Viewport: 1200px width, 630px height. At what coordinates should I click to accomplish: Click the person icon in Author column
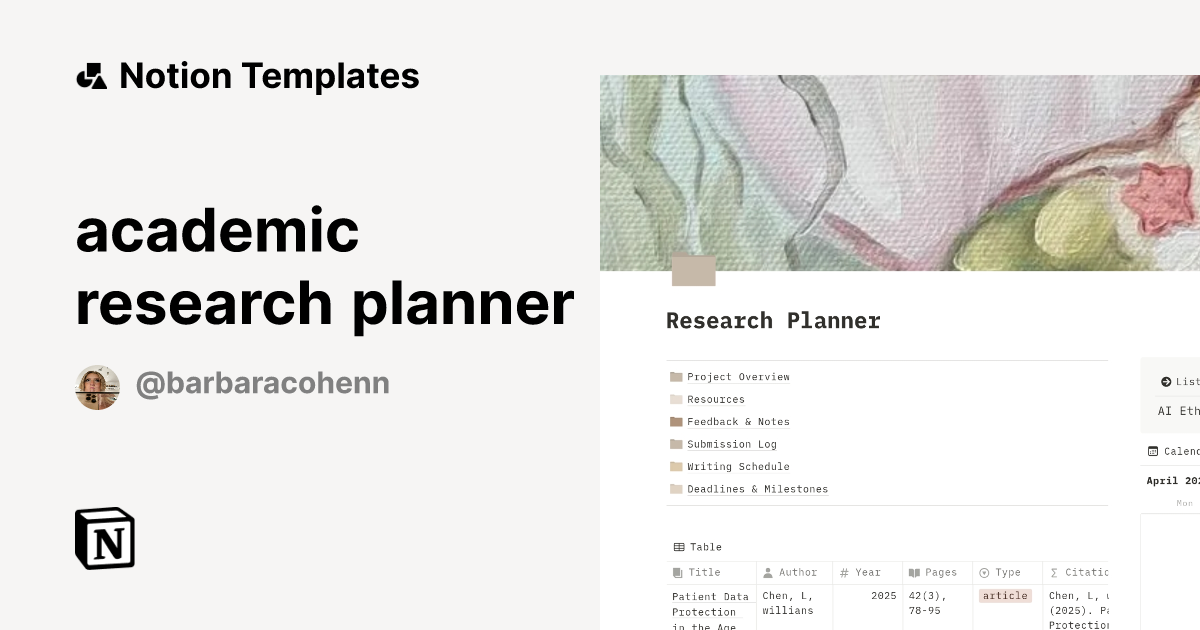point(768,572)
